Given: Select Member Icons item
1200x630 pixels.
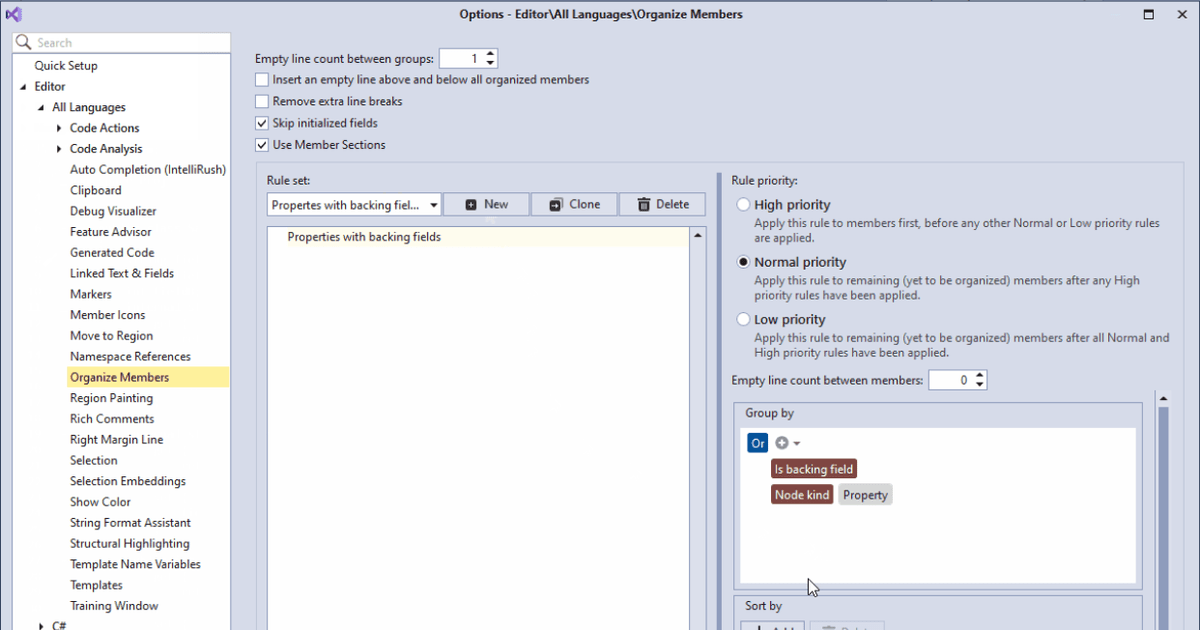Looking at the screenshot, I should 108,315.
